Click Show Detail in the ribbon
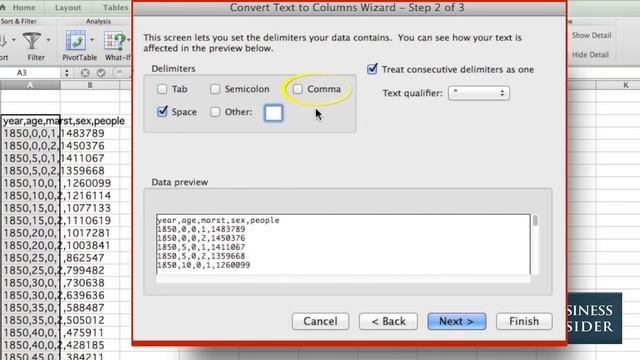The height and width of the screenshot is (360, 640). pos(591,36)
